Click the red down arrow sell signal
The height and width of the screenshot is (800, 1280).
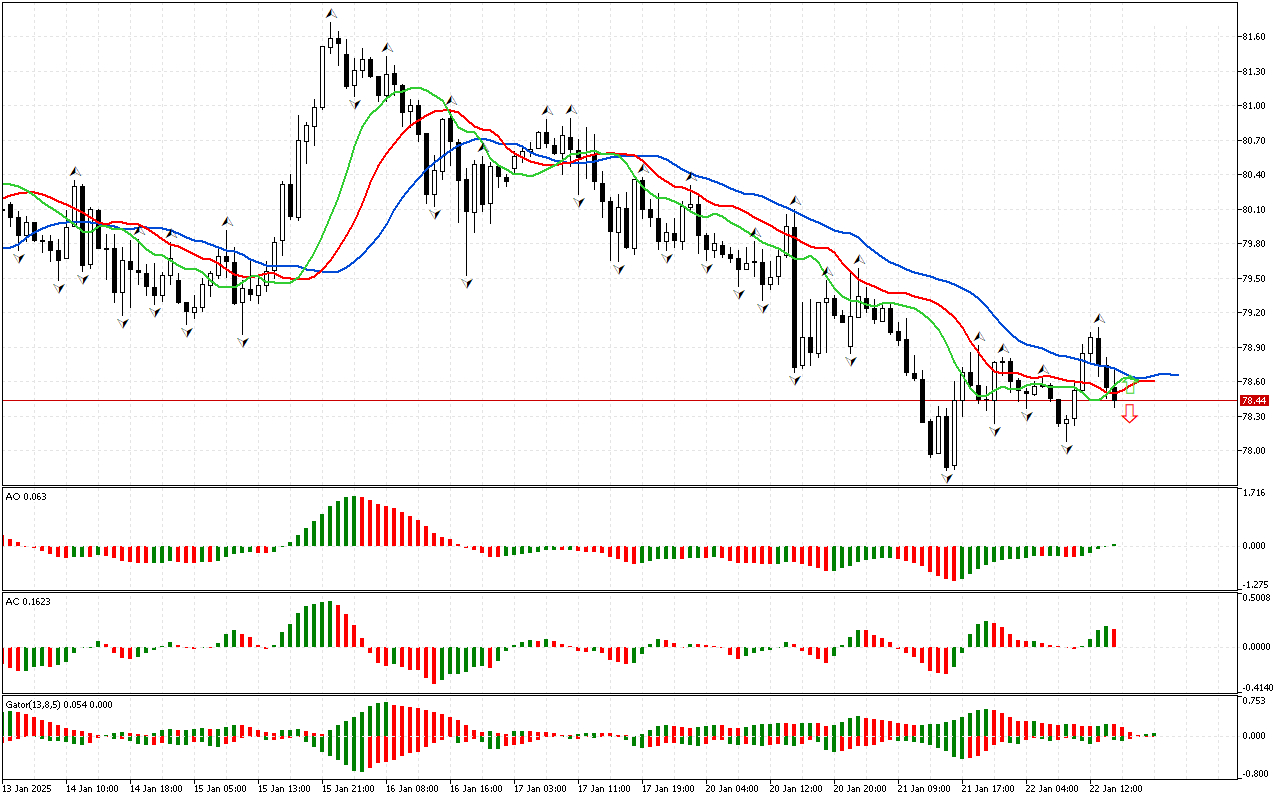click(x=1129, y=414)
